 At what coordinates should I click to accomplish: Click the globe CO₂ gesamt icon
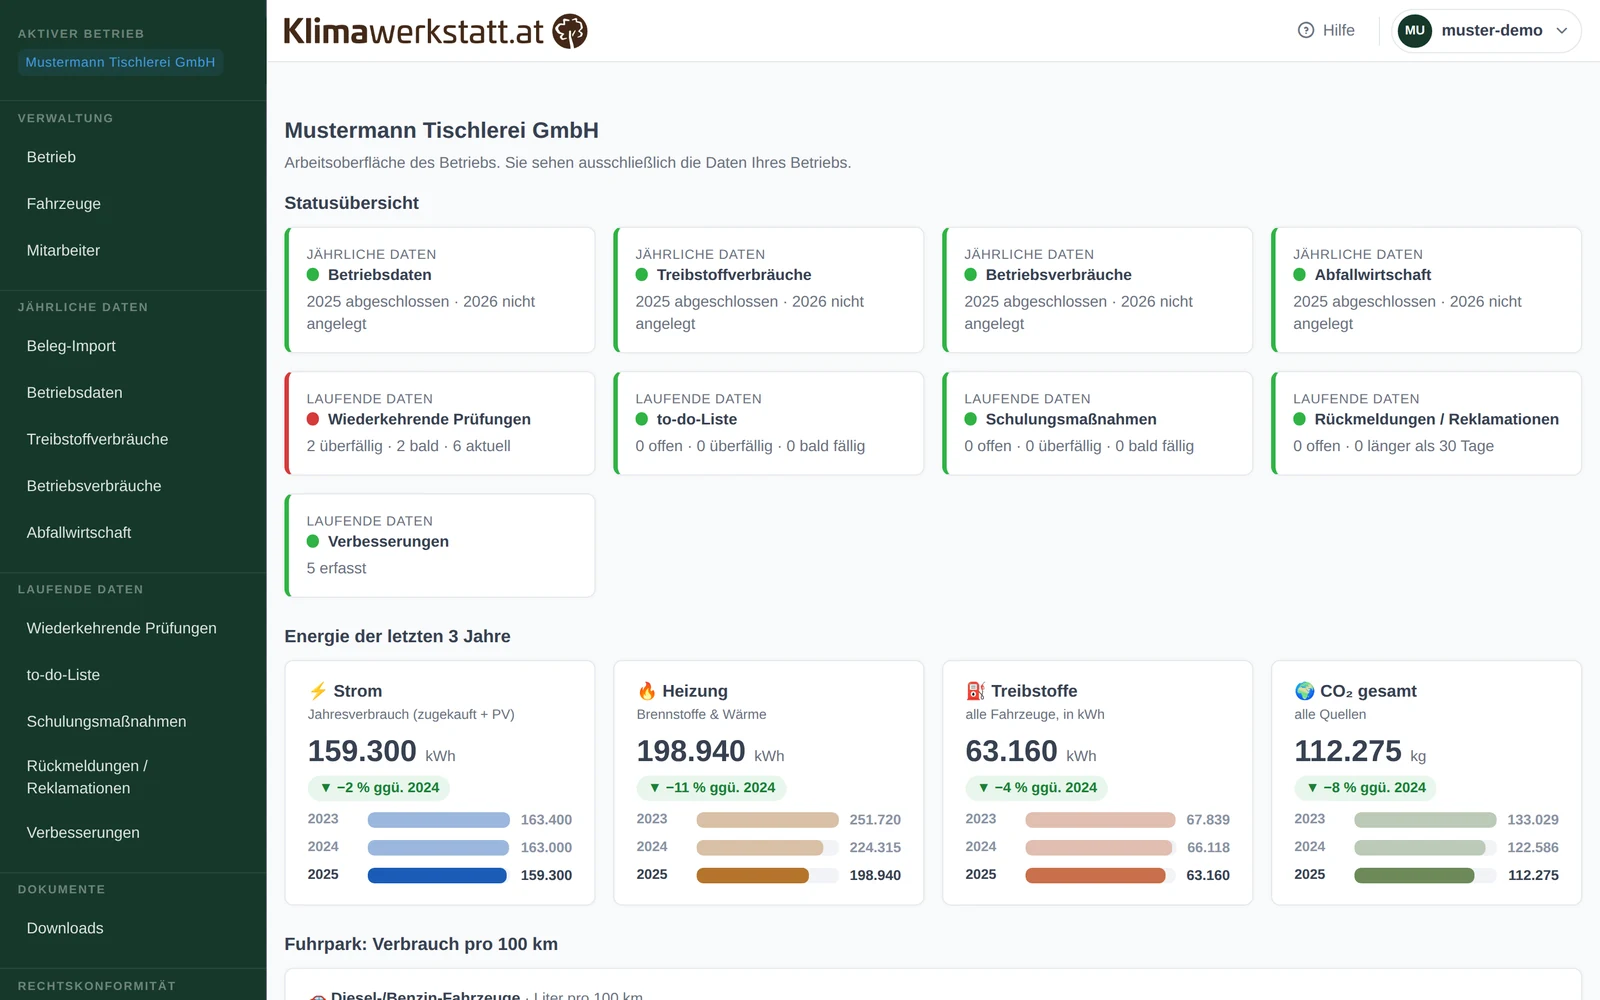coord(1305,691)
